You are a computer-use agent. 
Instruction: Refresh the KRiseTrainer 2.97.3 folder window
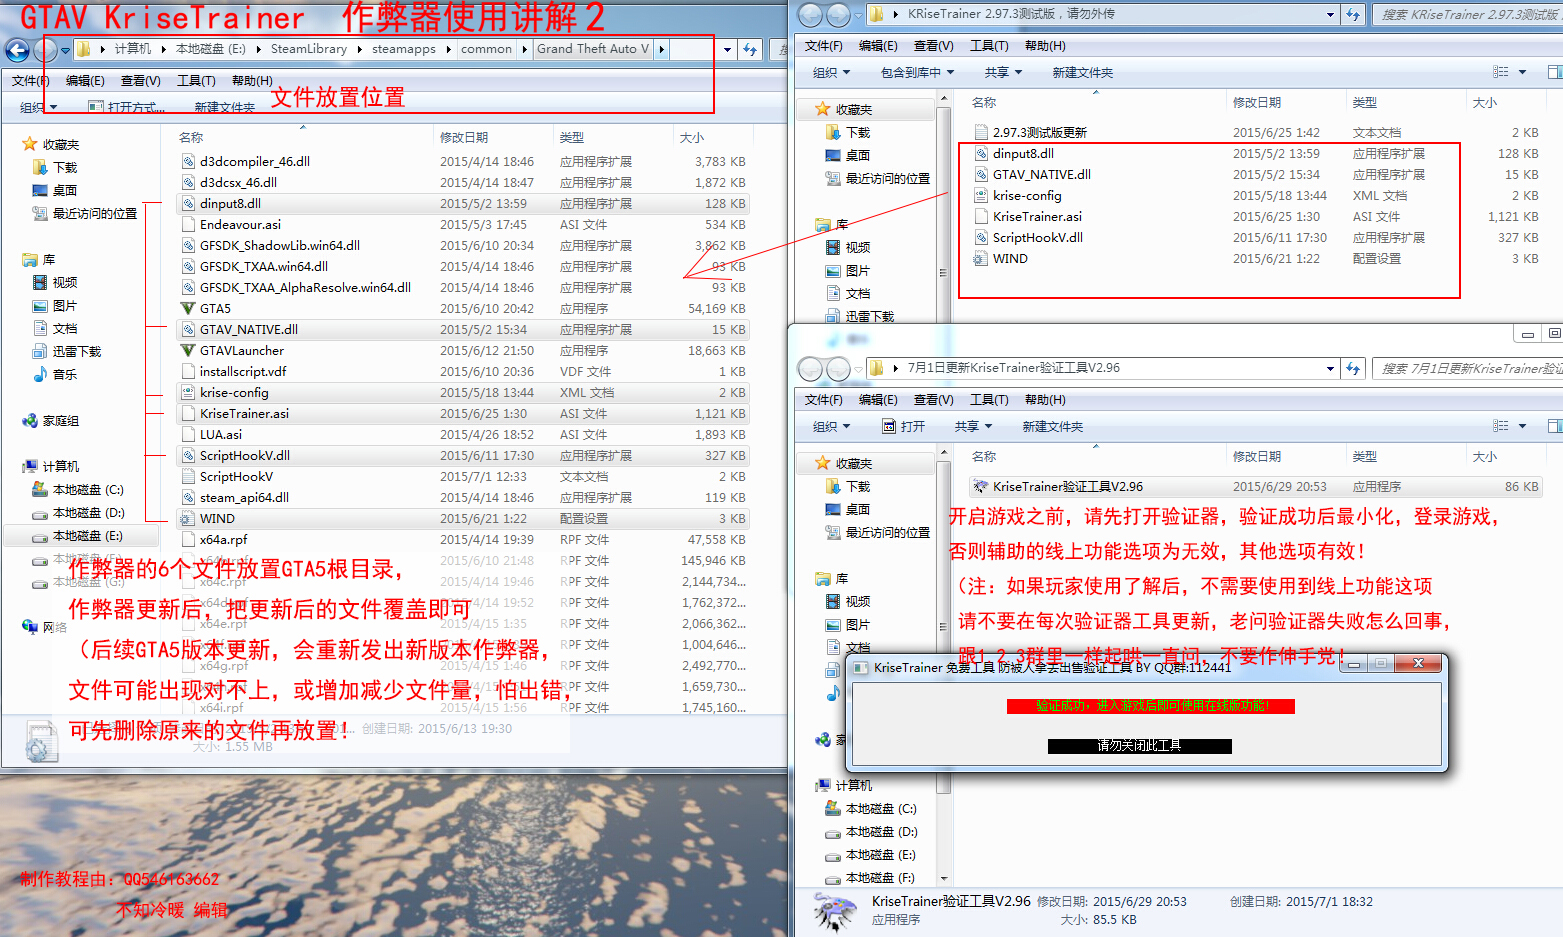coord(1353,14)
